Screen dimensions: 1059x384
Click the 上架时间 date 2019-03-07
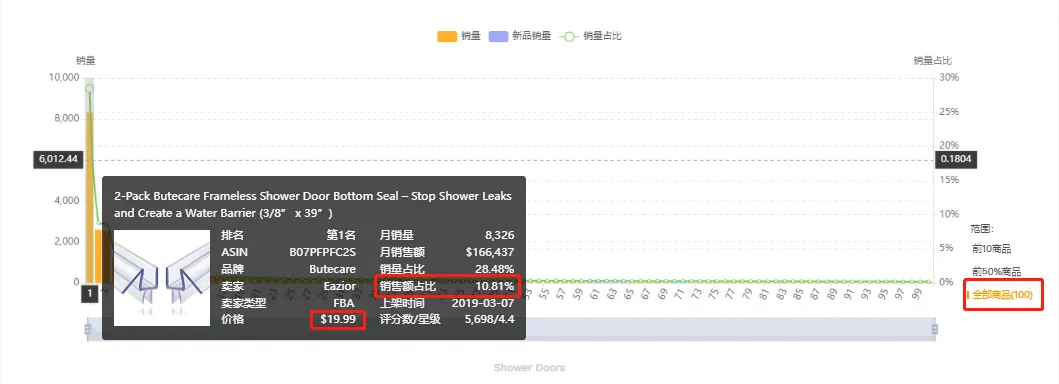483,303
